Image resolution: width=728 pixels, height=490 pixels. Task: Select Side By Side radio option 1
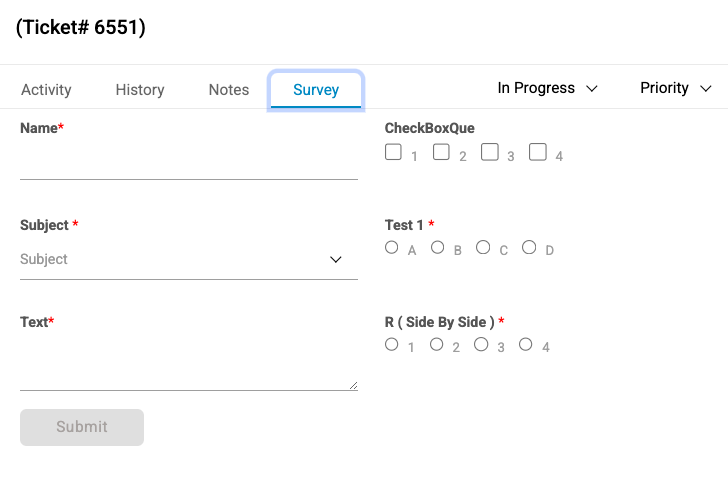pos(392,344)
